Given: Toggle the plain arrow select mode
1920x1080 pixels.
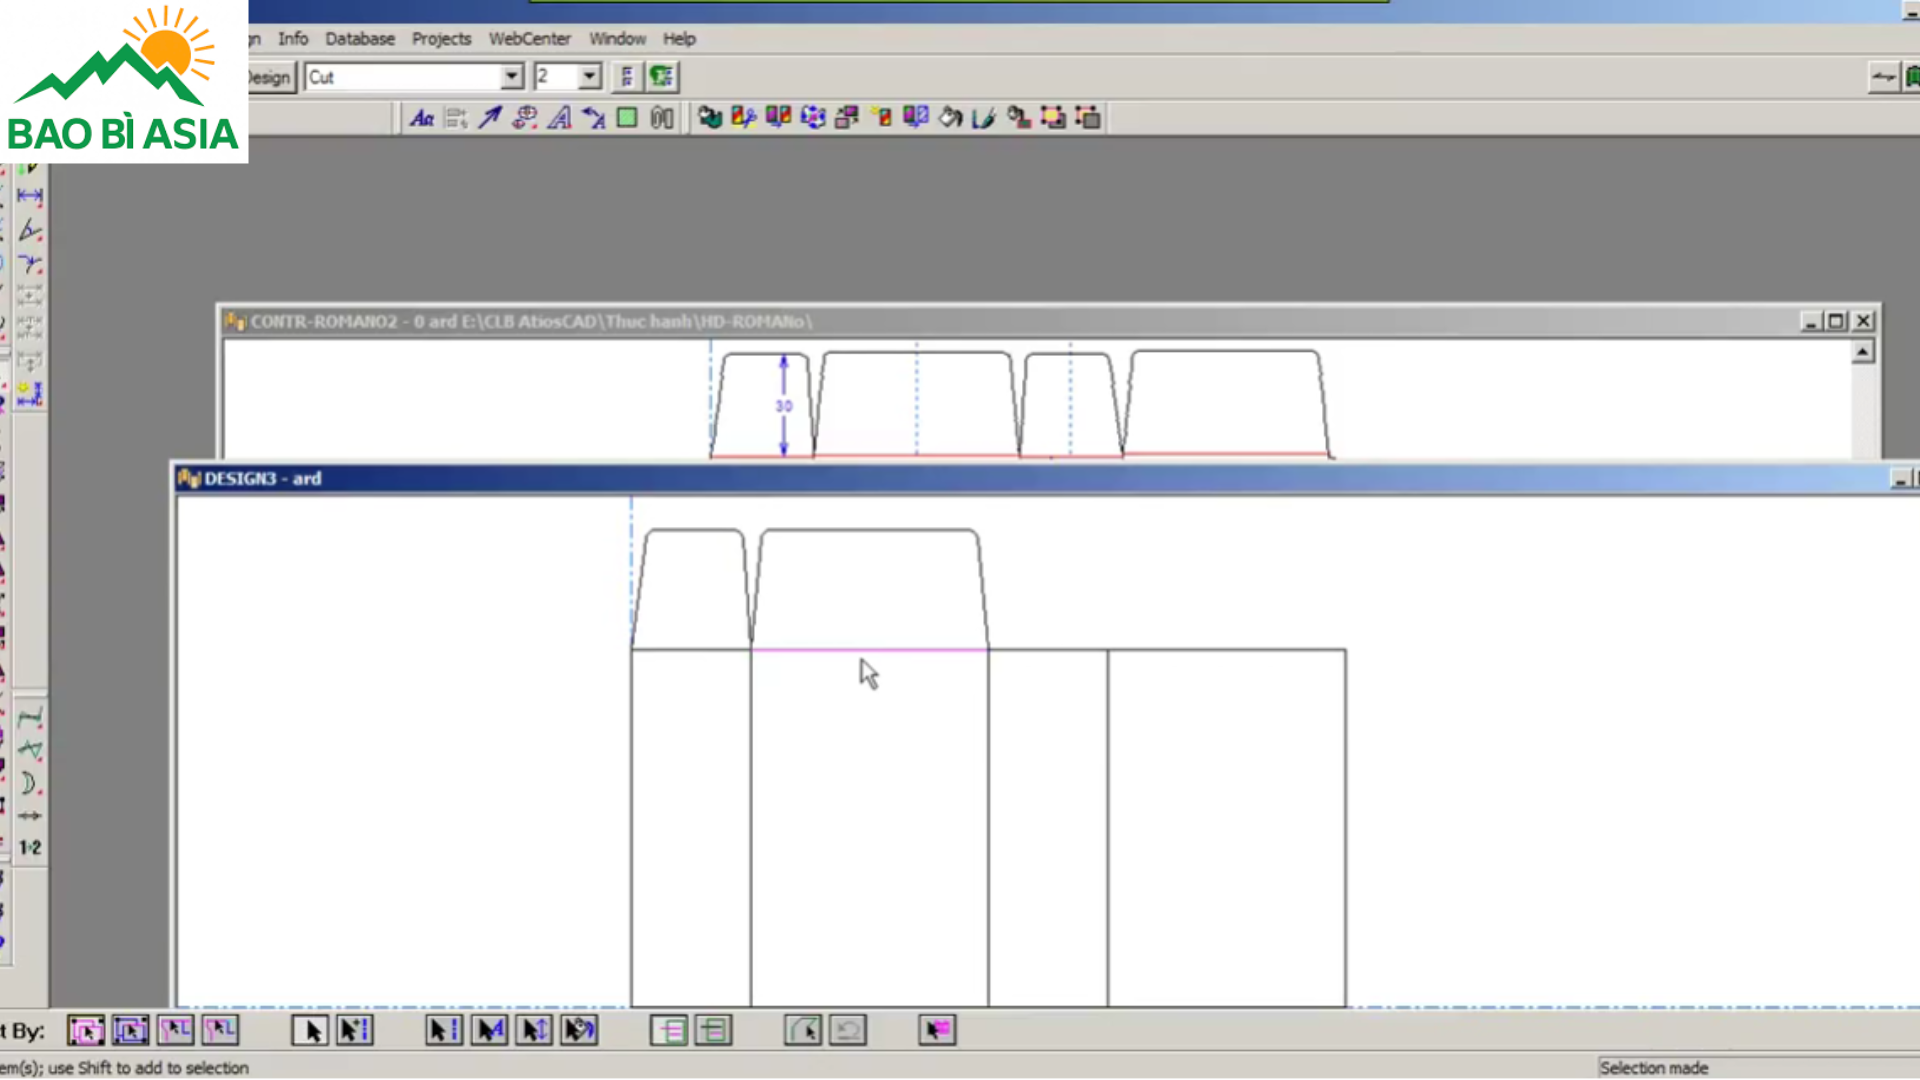Looking at the screenshot, I should (x=310, y=1030).
